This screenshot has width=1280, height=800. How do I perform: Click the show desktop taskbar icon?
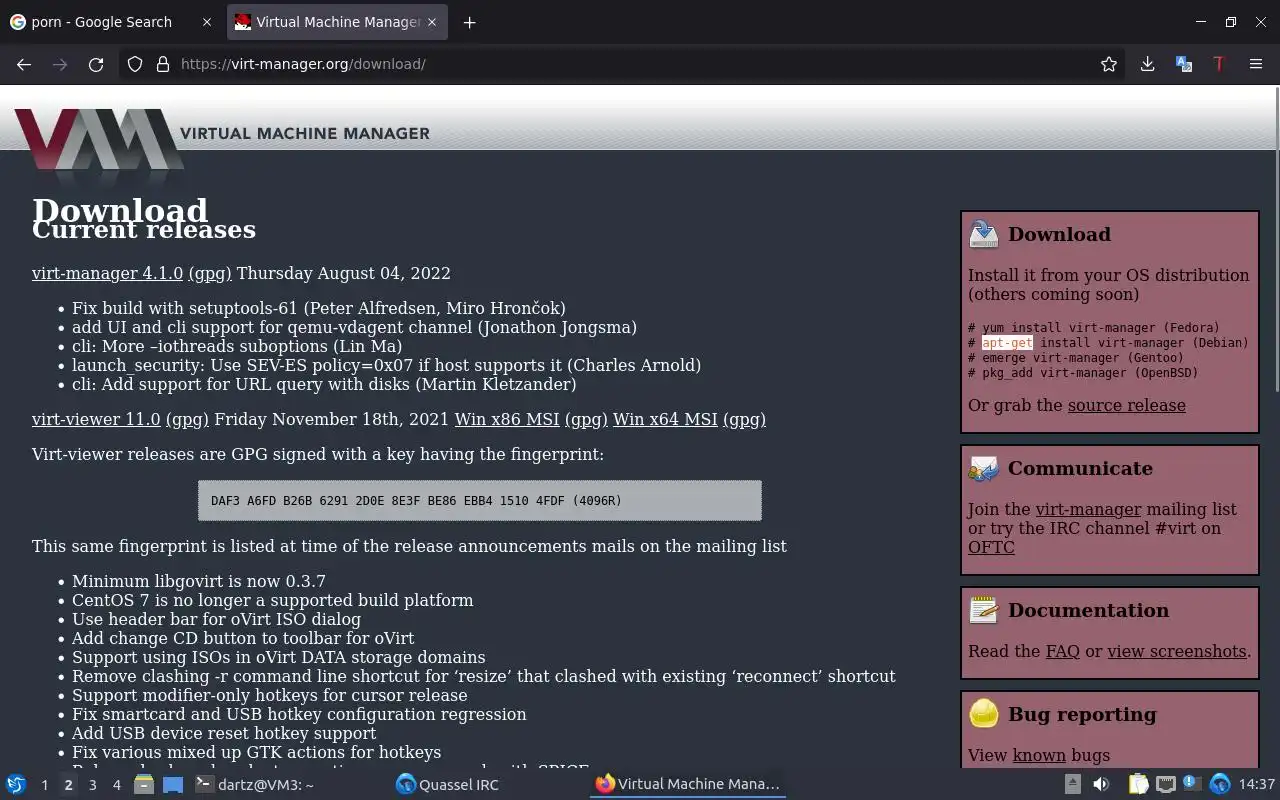[172, 784]
